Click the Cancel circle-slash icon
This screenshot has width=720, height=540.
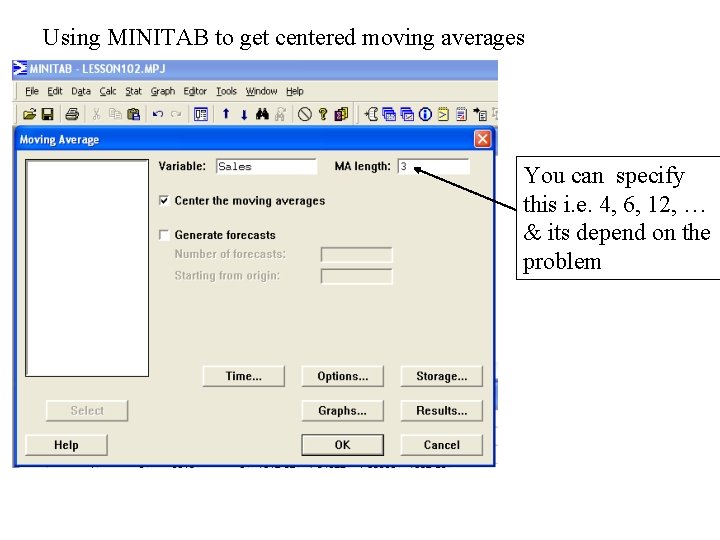tap(305, 114)
